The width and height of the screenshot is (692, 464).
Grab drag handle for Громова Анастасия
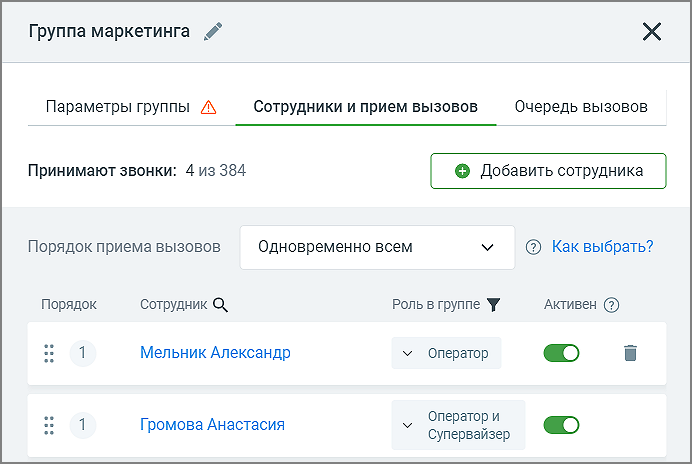pyautogui.click(x=49, y=425)
